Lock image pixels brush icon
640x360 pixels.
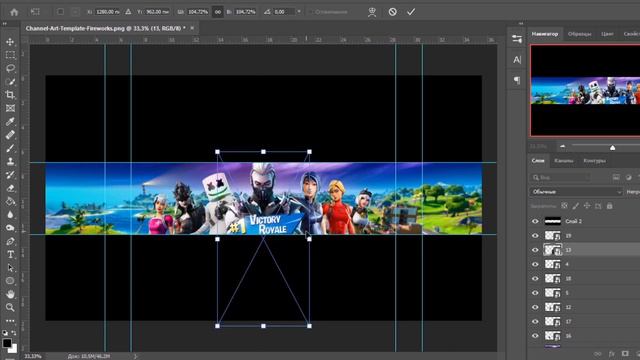pyautogui.click(x=576, y=206)
